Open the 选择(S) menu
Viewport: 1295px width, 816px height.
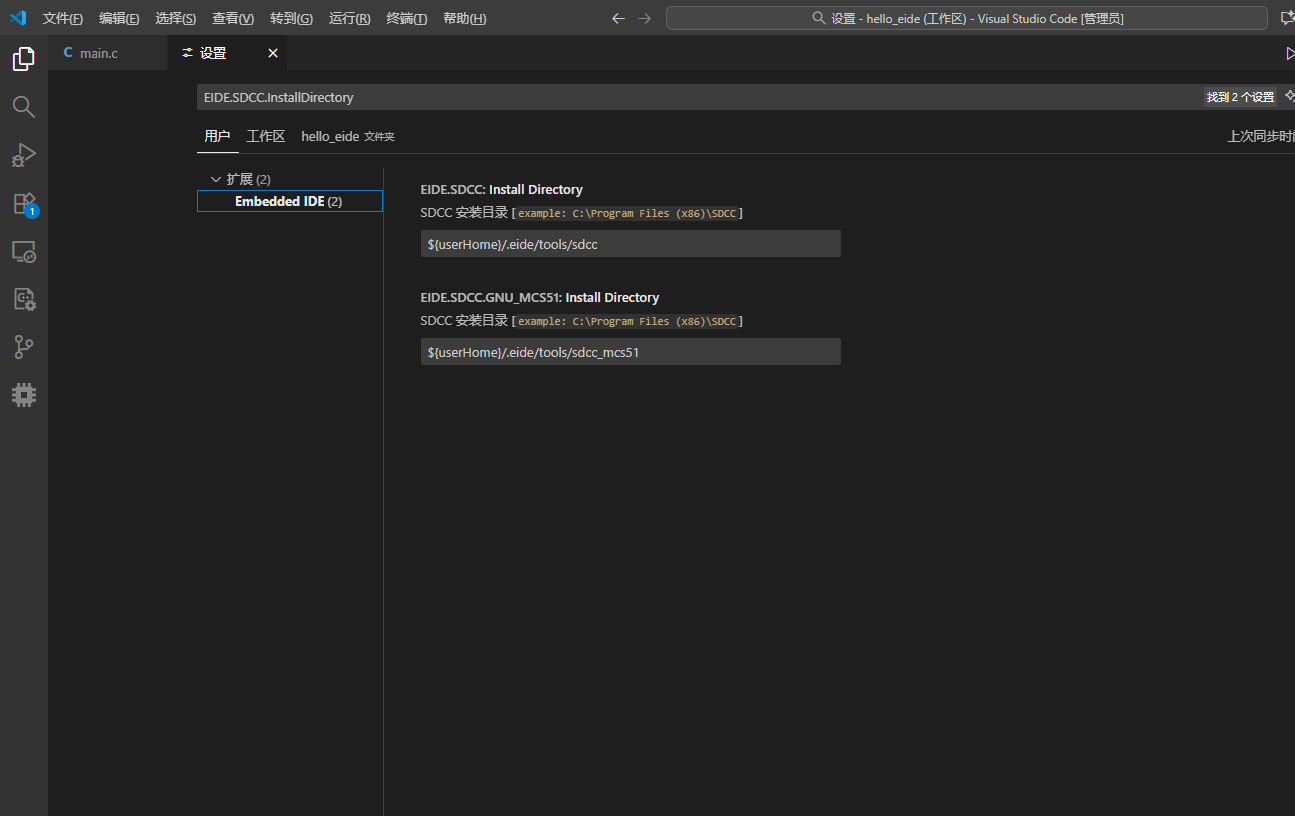[x=176, y=19]
